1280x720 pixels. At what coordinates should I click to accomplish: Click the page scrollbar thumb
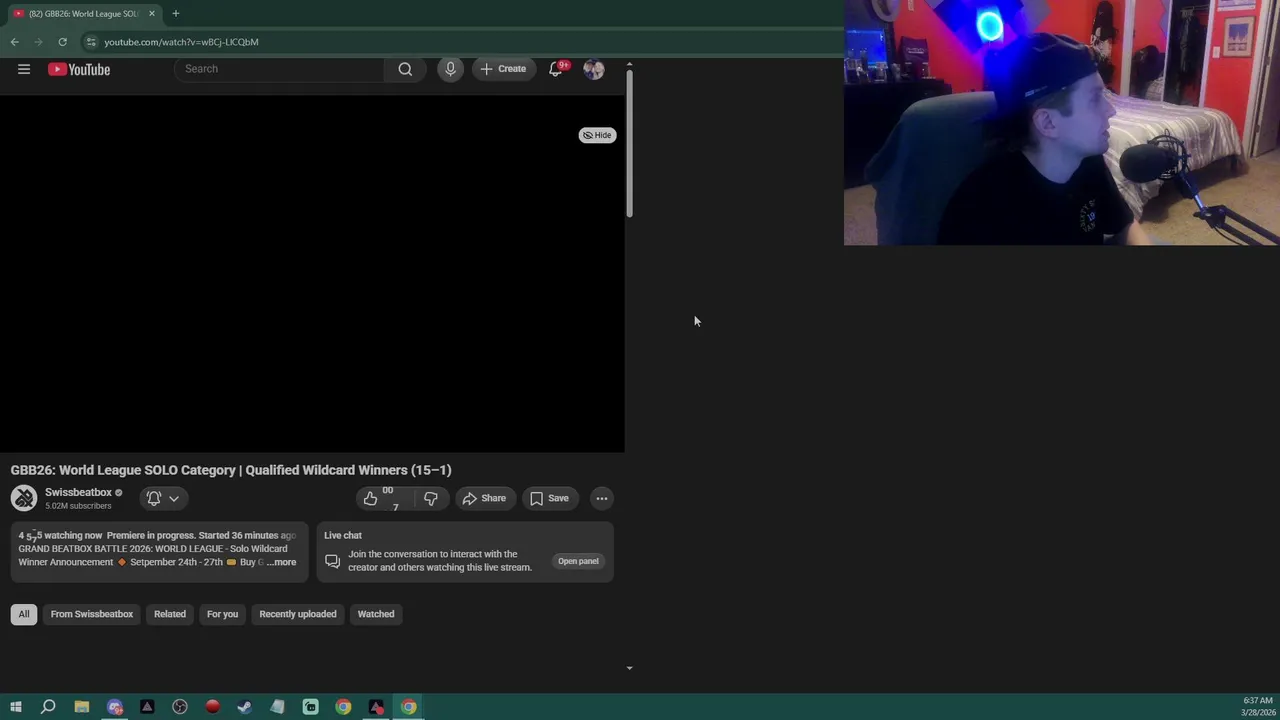[x=629, y=143]
